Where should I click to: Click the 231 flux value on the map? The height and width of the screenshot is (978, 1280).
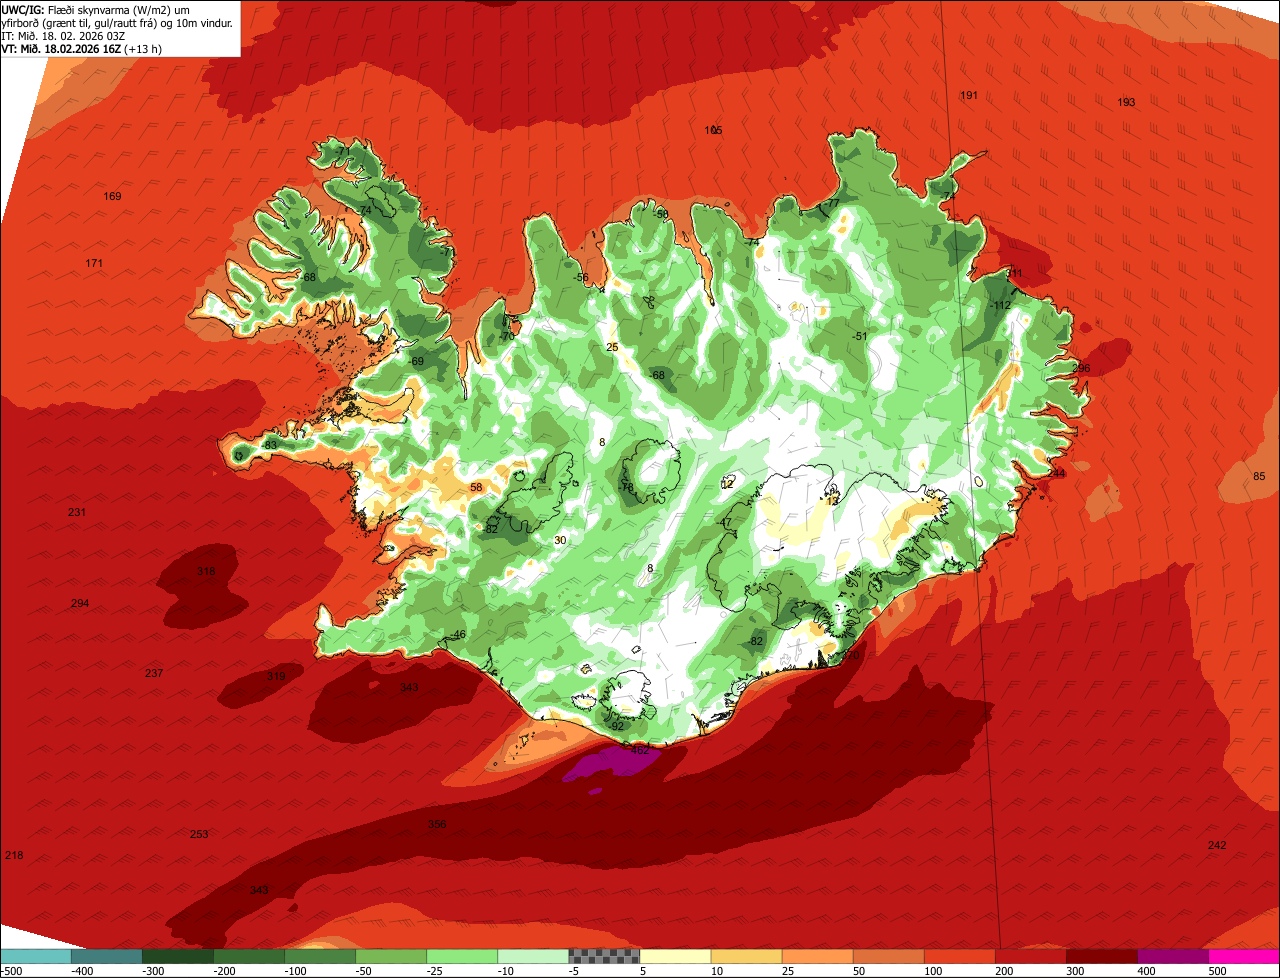[77, 512]
